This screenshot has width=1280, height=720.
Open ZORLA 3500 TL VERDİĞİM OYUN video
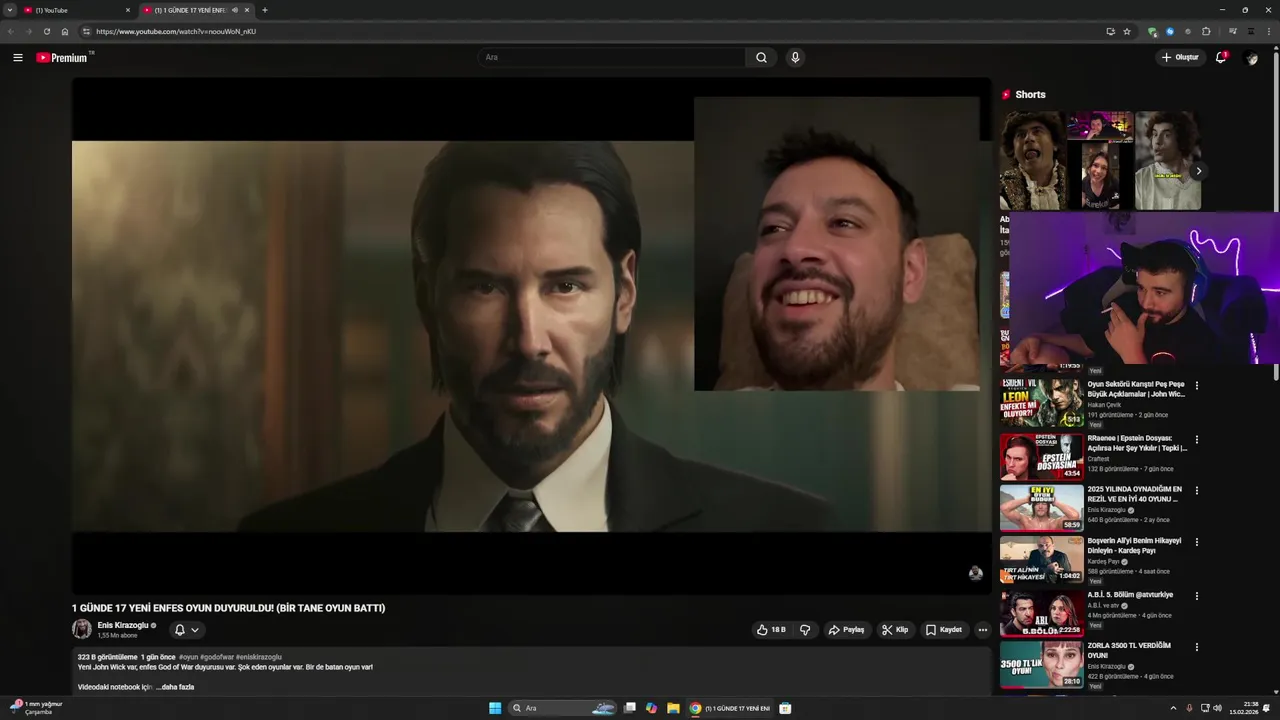[1128, 650]
